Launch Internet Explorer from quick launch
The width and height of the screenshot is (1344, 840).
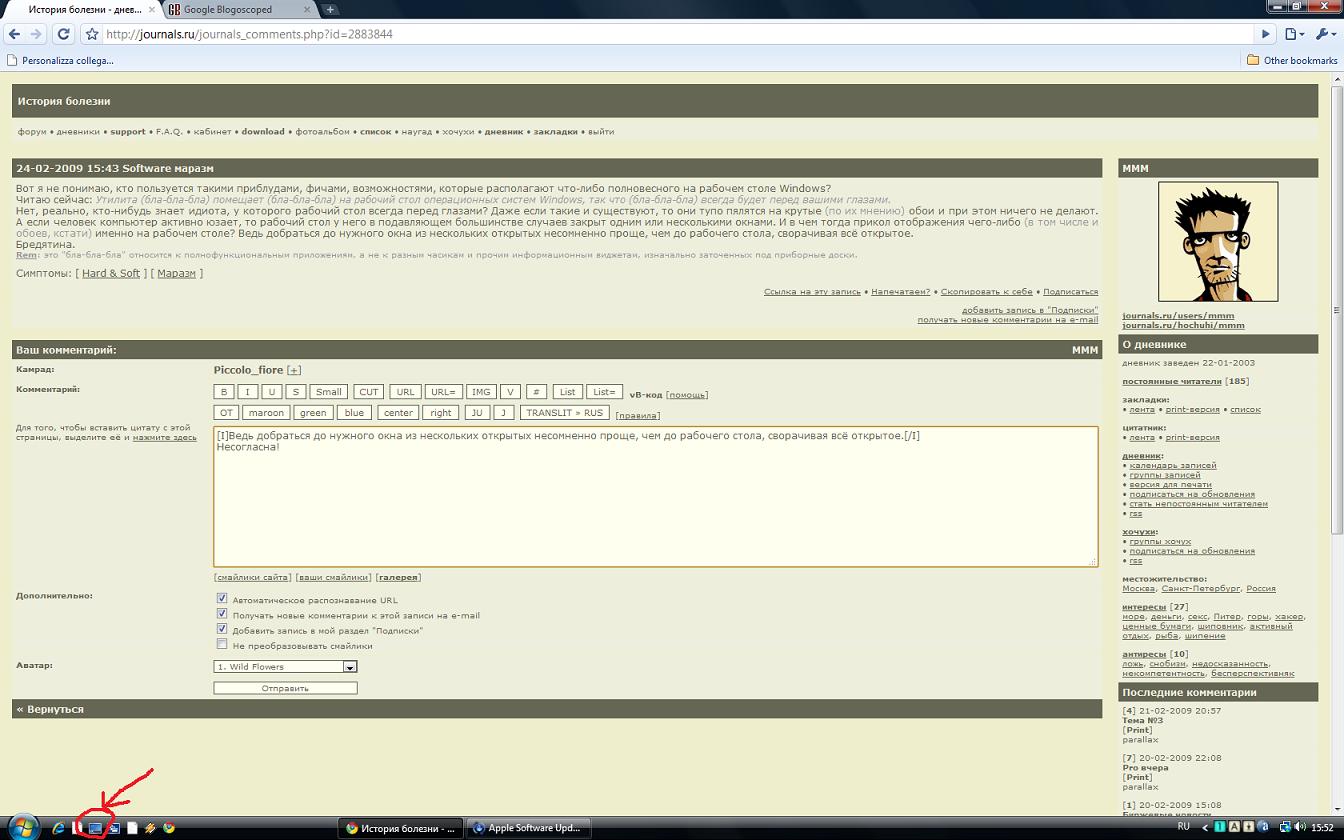[x=58, y=827]
